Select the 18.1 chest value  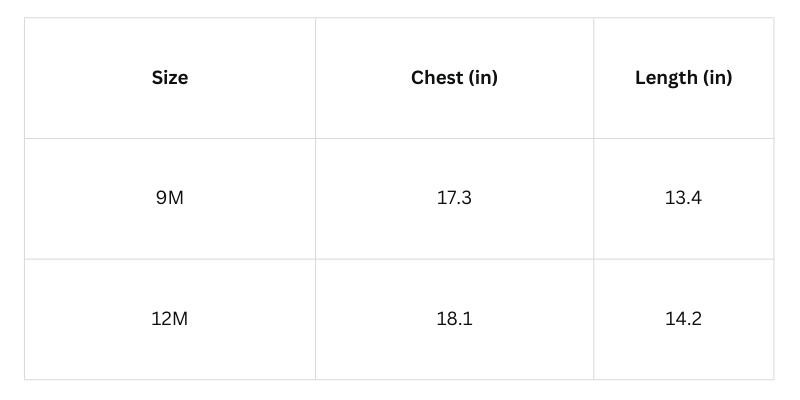tap(454, 319)
